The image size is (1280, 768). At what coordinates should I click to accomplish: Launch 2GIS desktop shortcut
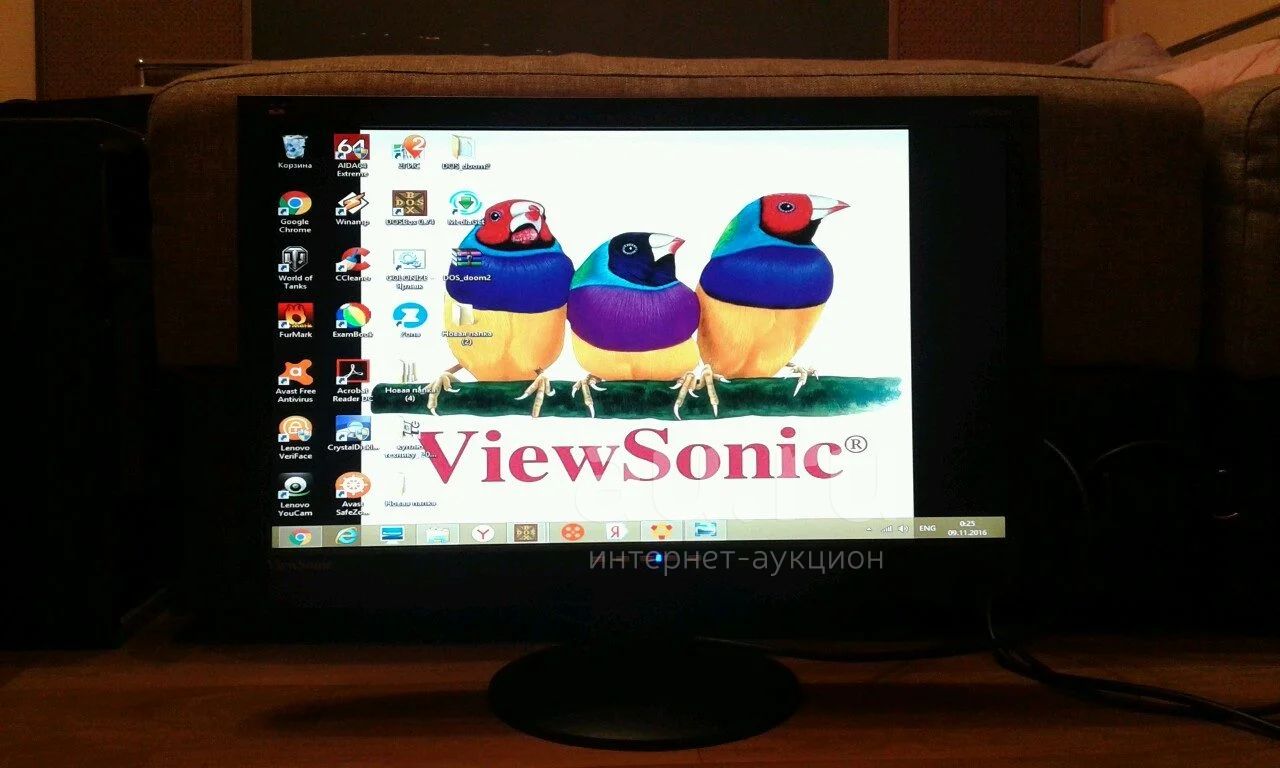(409, 152)
